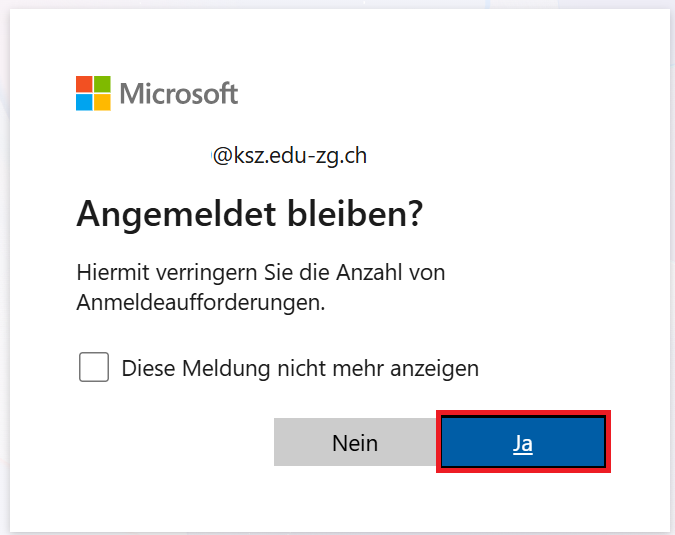The width and height of the screenshot is (675, 535).
Task: Click the "Angemeldet bleiben?" heading
Action: (x=250, y=214)
